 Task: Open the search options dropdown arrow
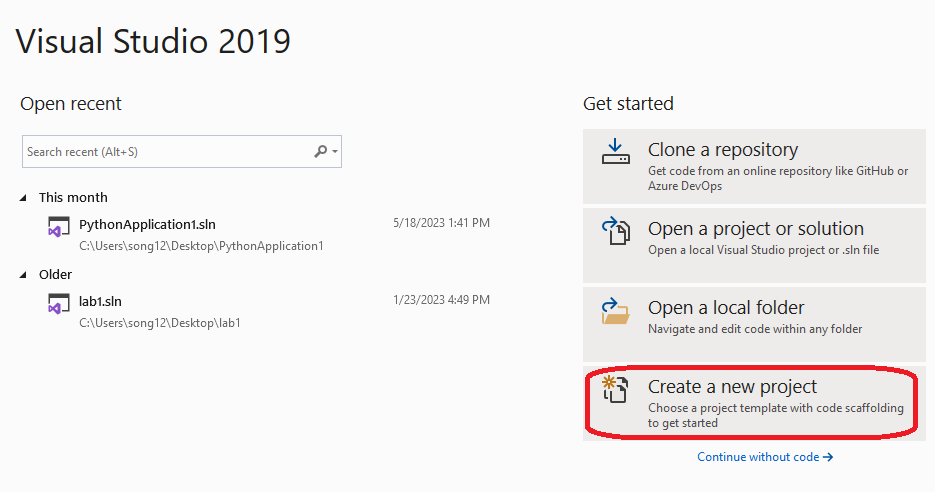(x=335, y=151)
